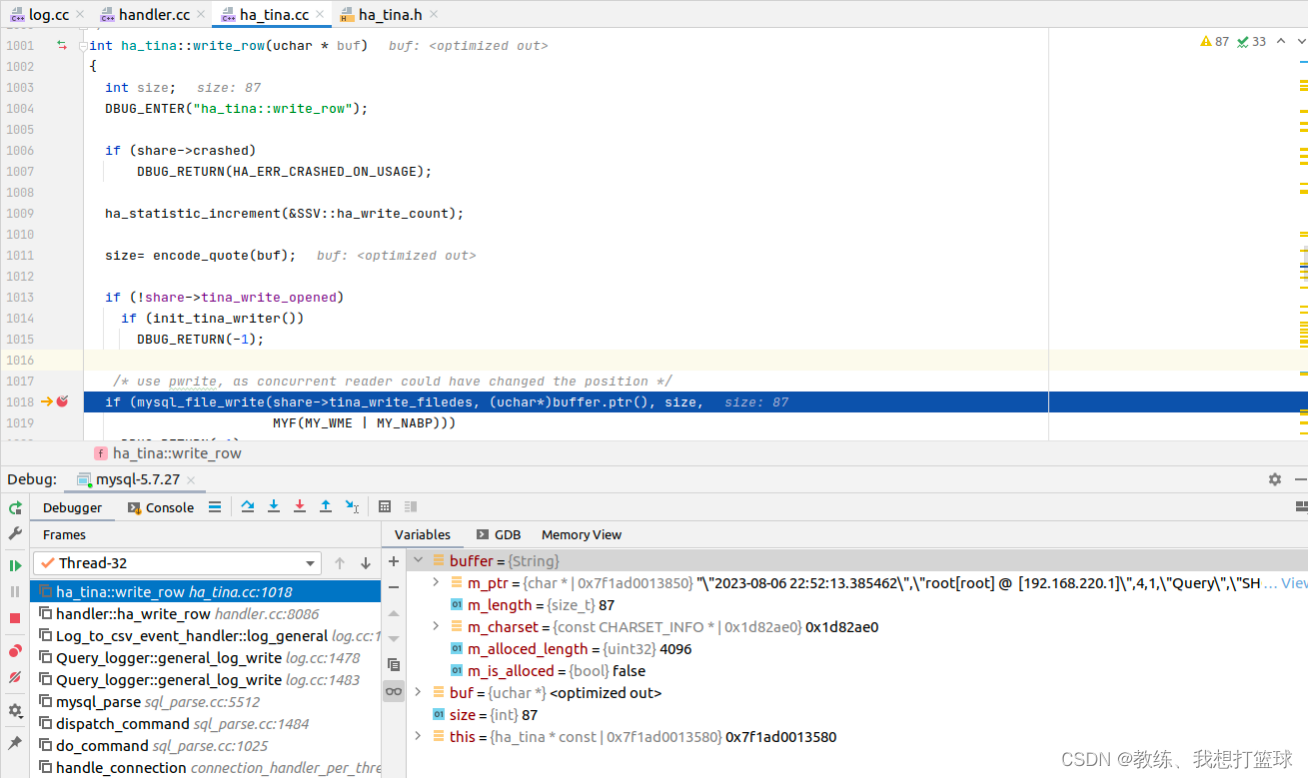Viewport: 1308px width, 778px height.
Task: Select handle_connection frame
Action: click(205, 768)
